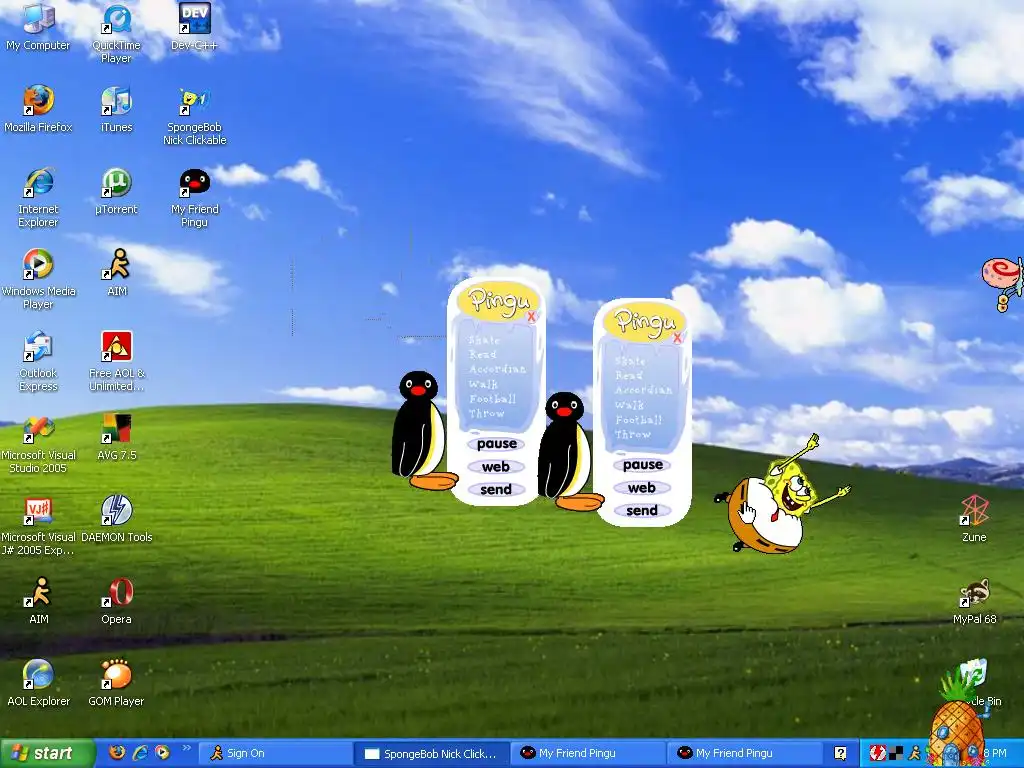Screen dimensions: 1024x768
Task: Click the Internet Explorer desktop icon
Action: pyautogui.click(x=38, y=197)
